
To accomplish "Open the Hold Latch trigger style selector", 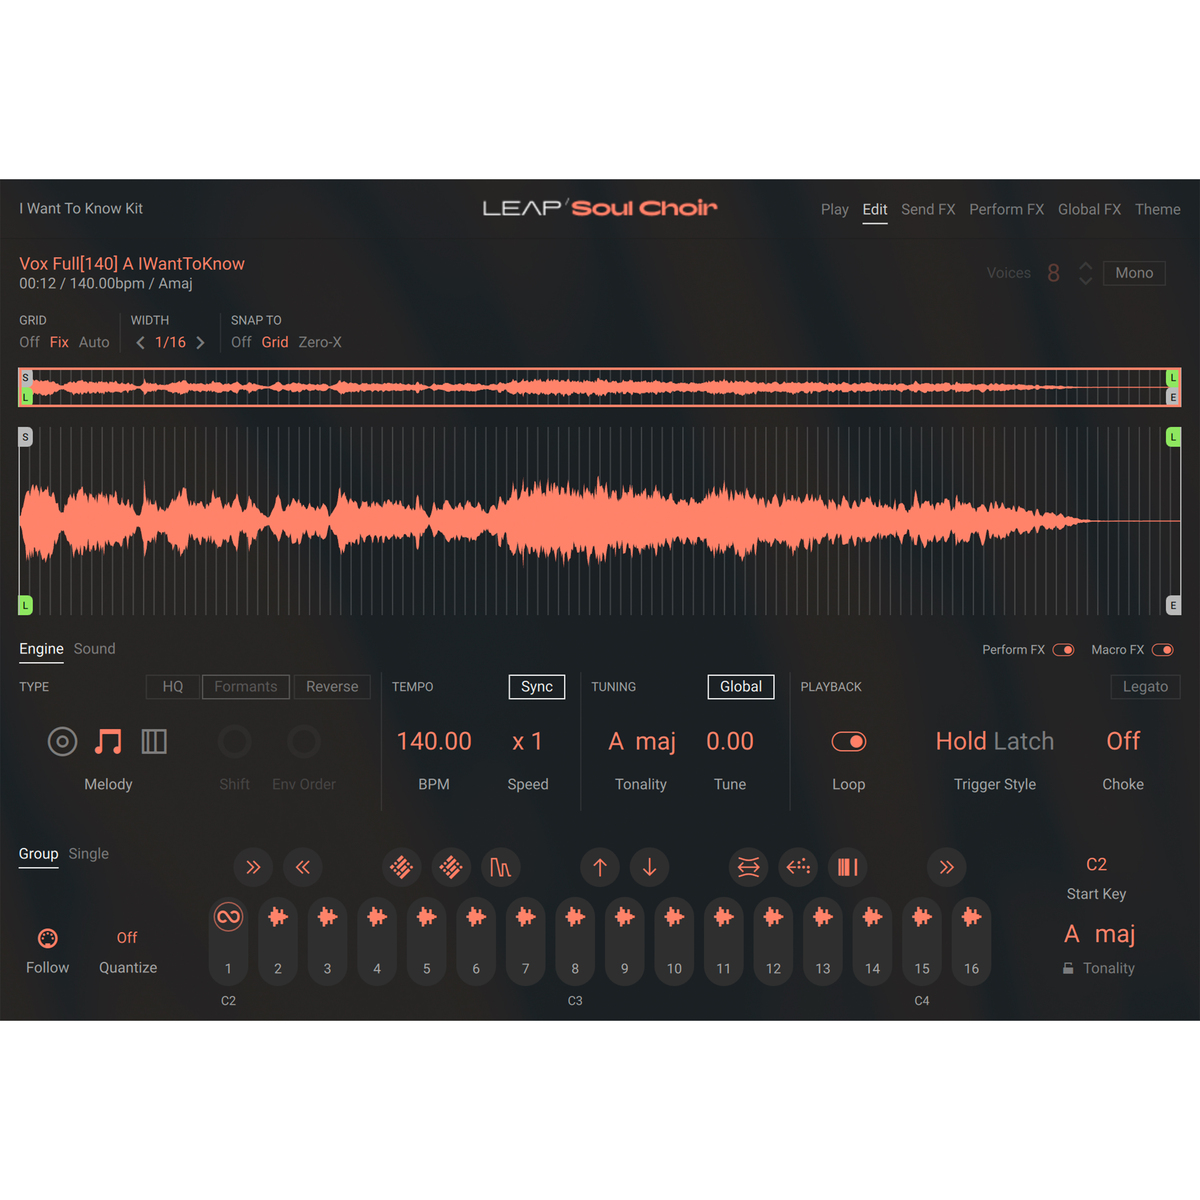I will [x=994, y=741].
